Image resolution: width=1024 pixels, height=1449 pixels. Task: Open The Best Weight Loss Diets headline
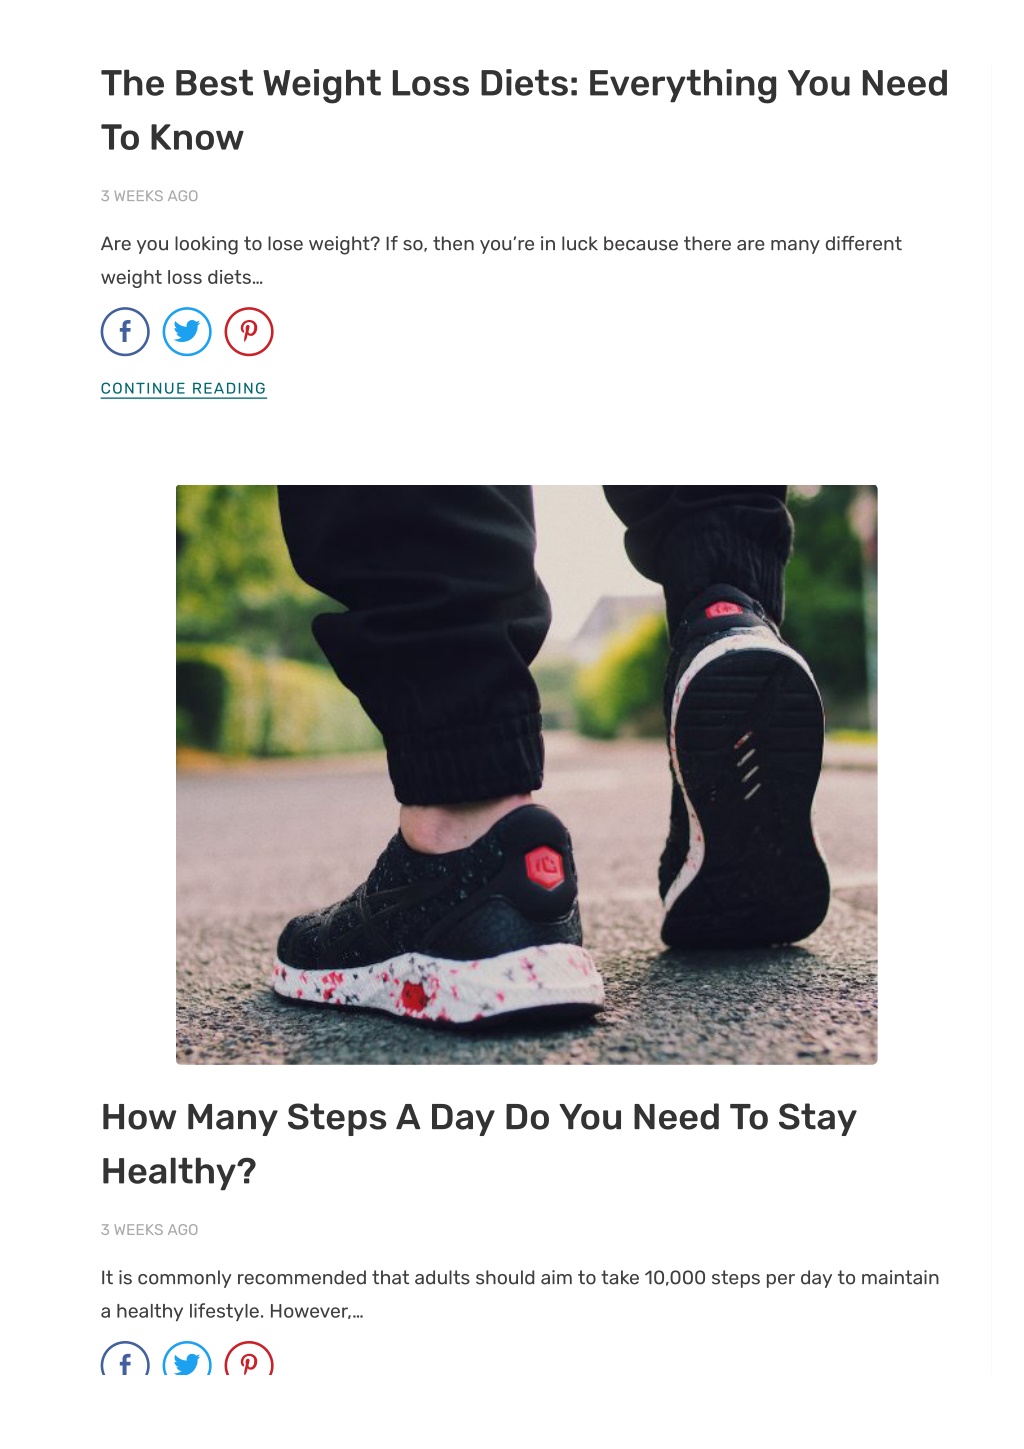click(524, 110)
